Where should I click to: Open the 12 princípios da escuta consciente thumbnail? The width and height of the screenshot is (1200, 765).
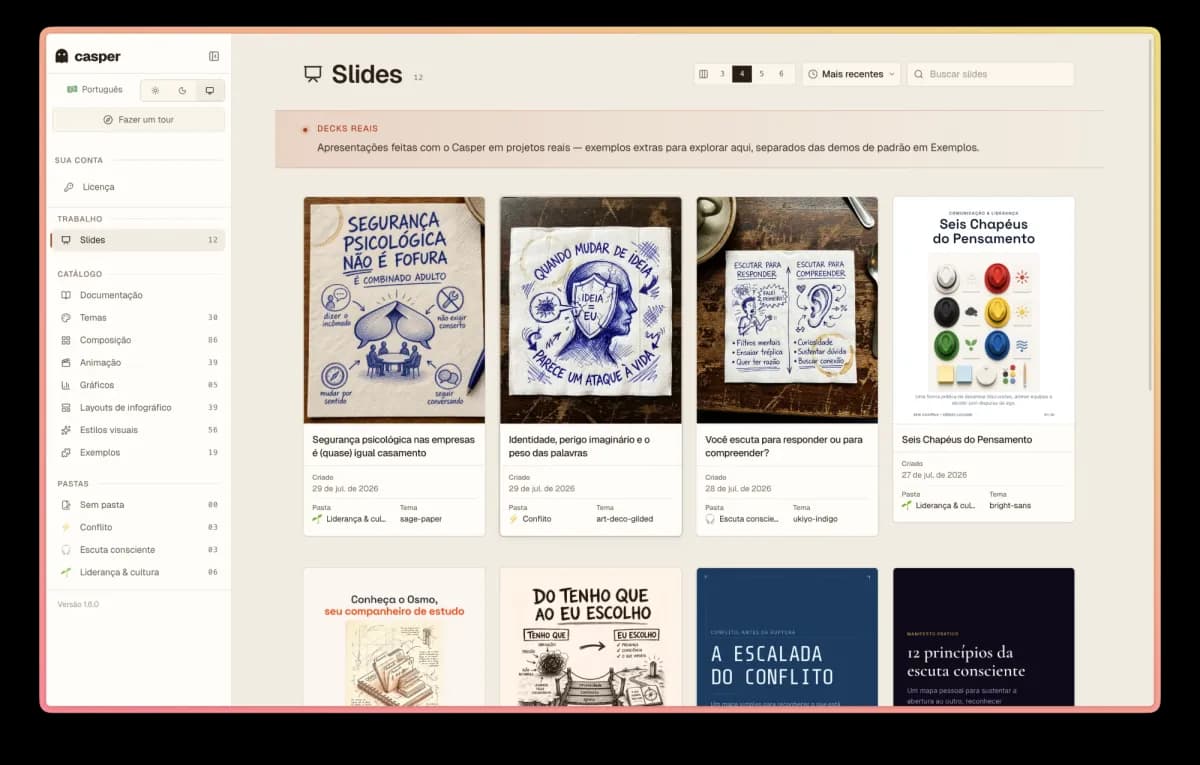click(x=984, y=637)
